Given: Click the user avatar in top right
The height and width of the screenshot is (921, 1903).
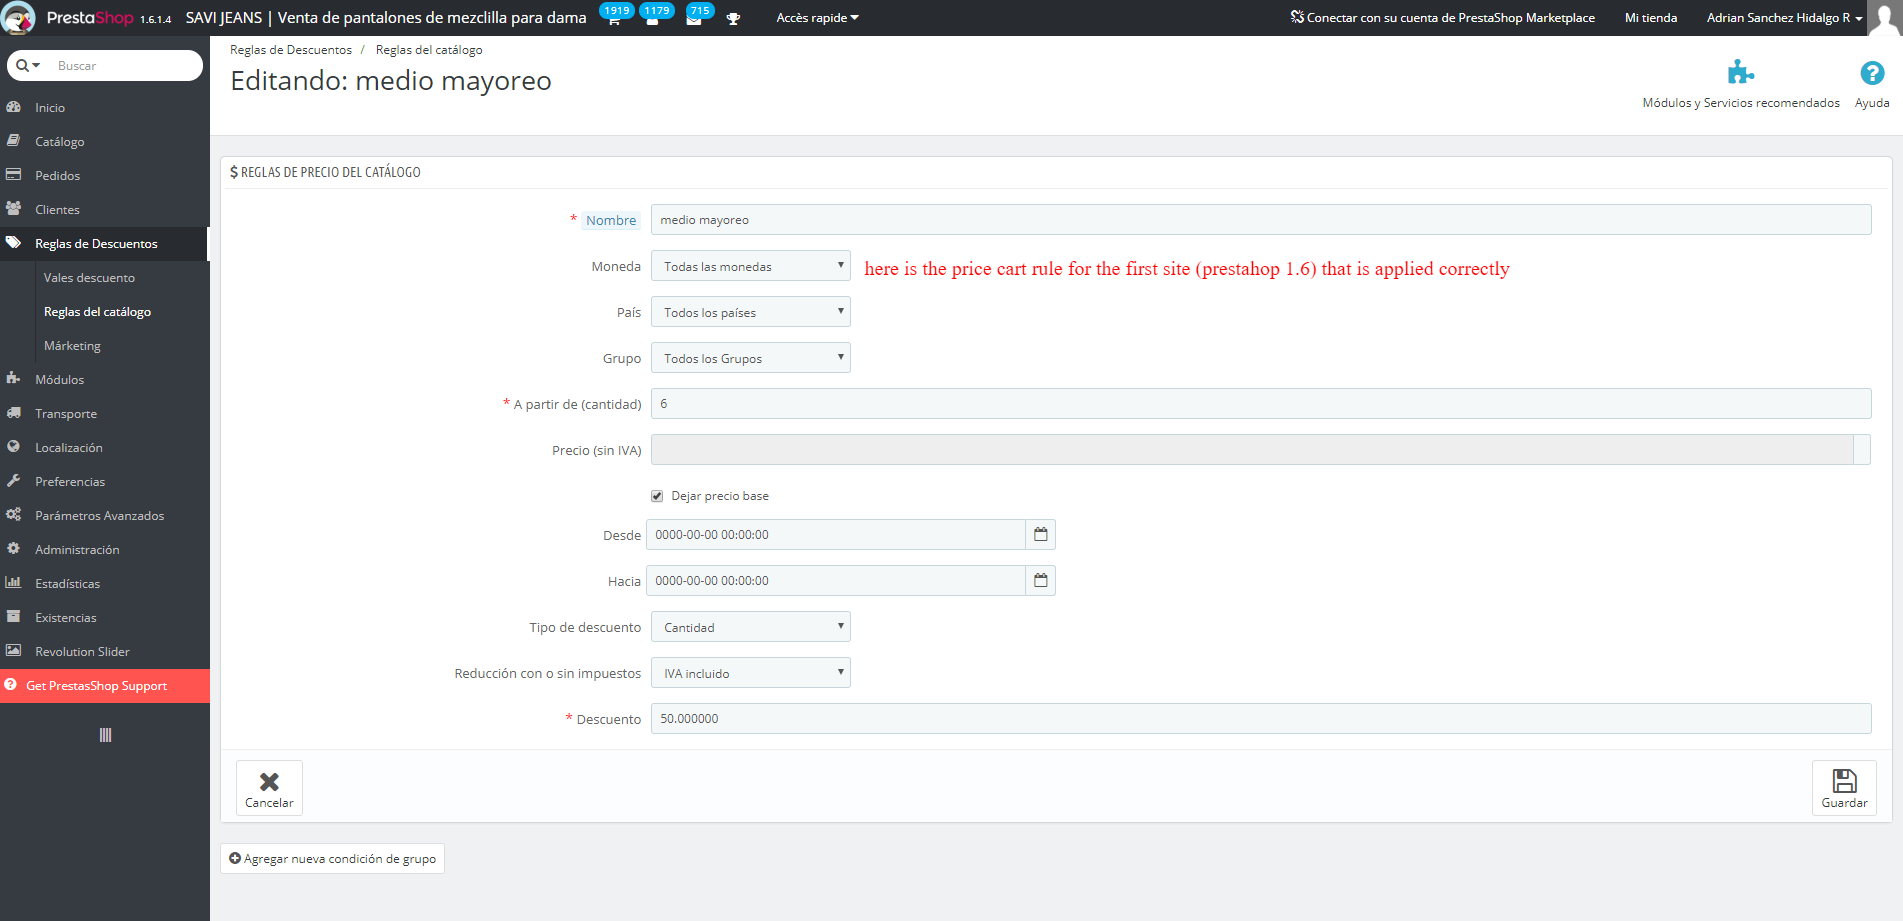Looking at the screenshot, I should [x=1885, y=18].
